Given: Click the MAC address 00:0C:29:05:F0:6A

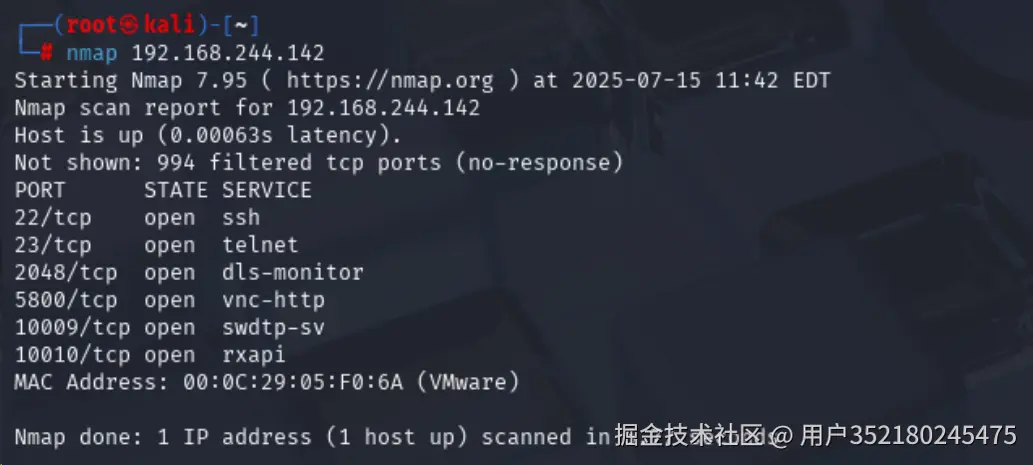Looking at the screenshot, I should pos(293,382).
